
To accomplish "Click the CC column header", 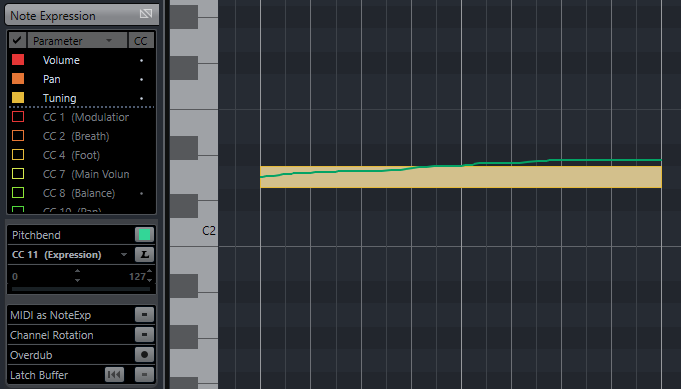I will coord(141,40).
